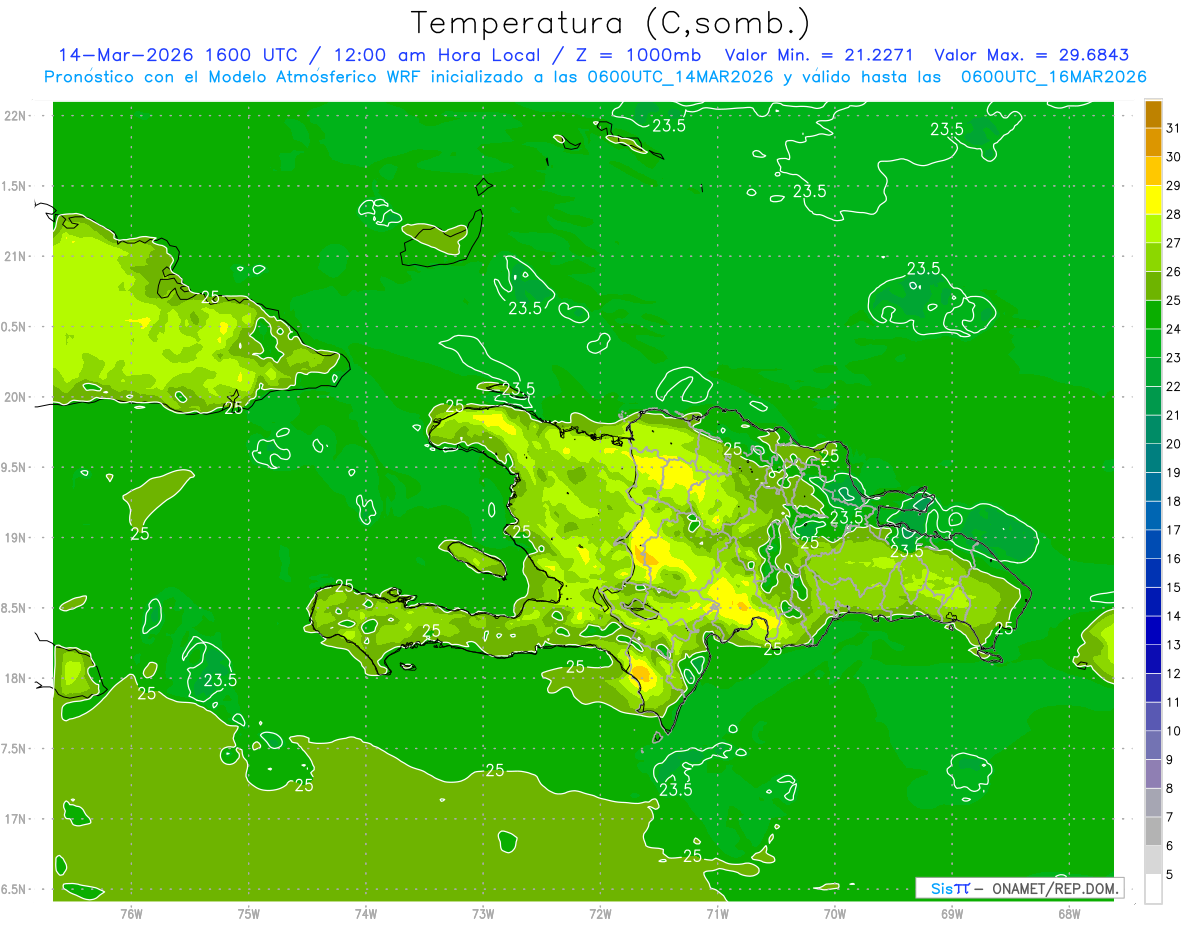Click the '21N' latitude axis label
This screenshot has height=927, width=1200.
point(14,256)
